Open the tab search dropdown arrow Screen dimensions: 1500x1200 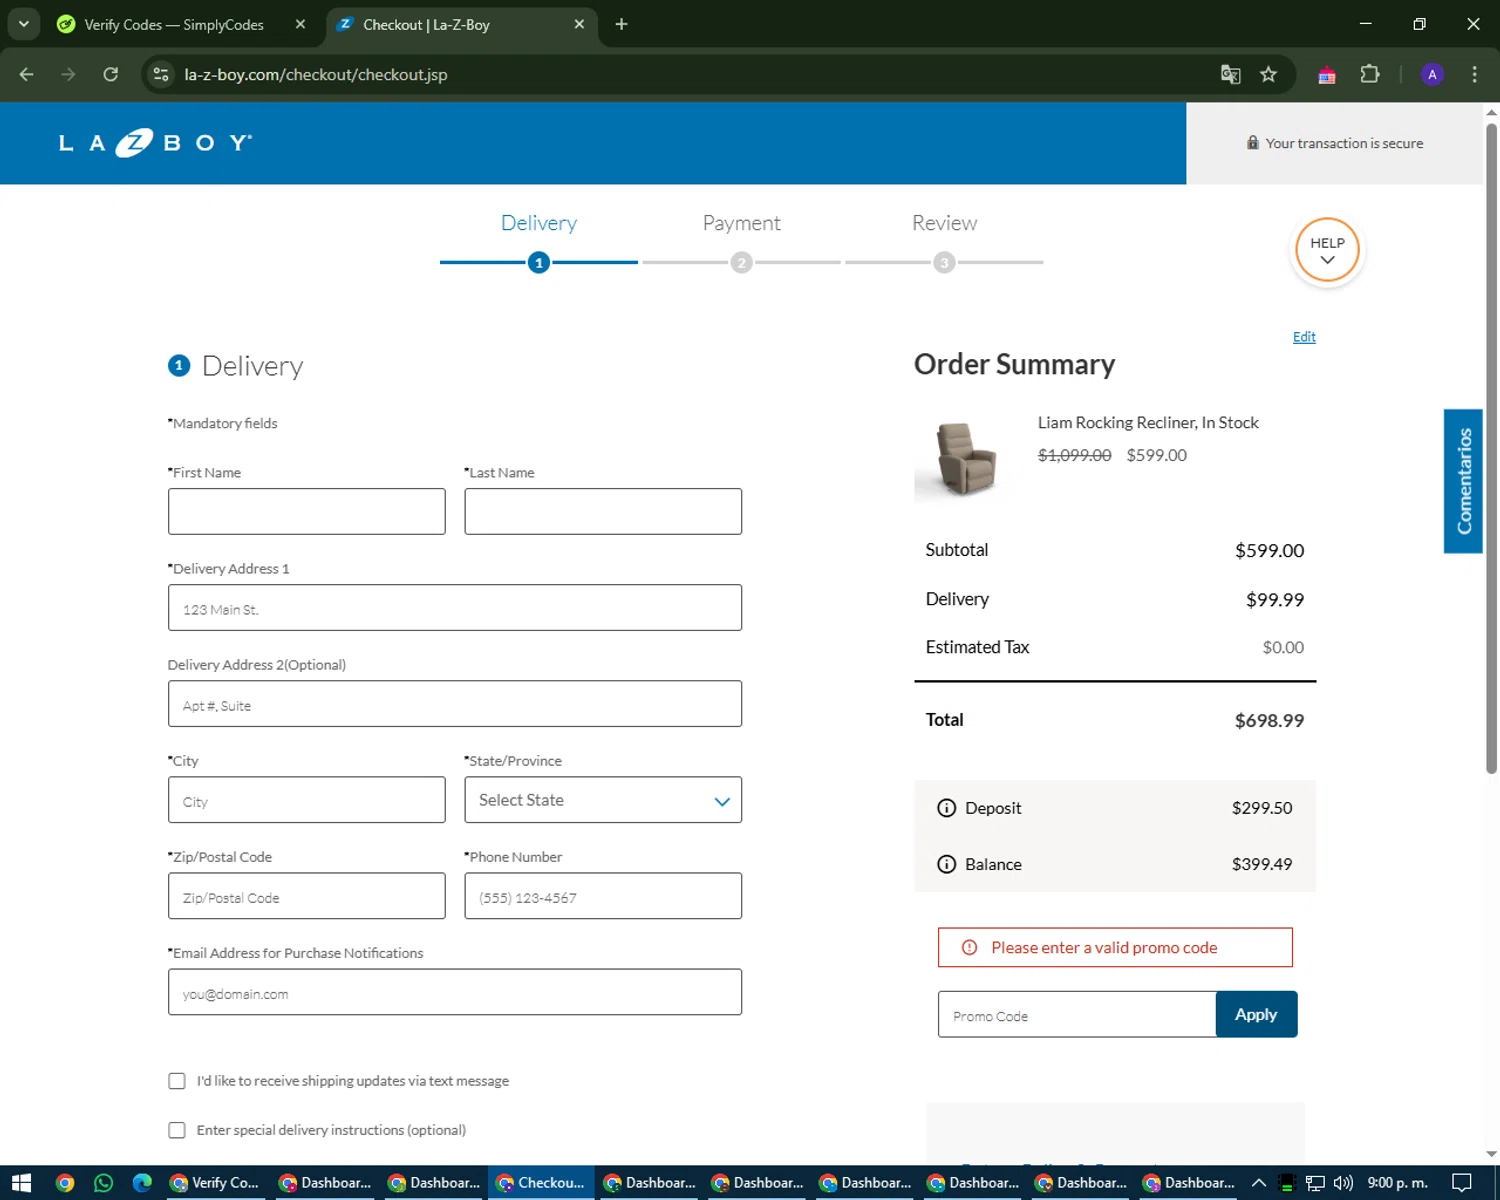click(24, 24)
